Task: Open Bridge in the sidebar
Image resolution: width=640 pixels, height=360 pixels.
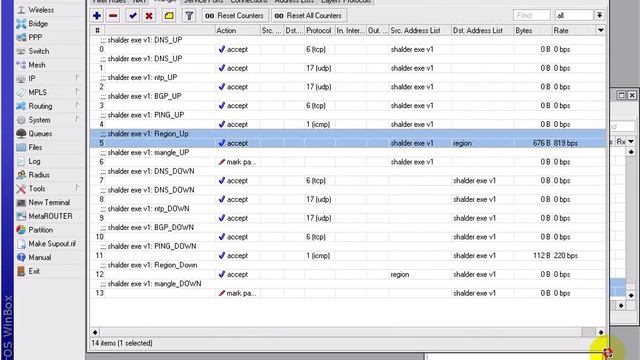Action: [x=38, y=24]
